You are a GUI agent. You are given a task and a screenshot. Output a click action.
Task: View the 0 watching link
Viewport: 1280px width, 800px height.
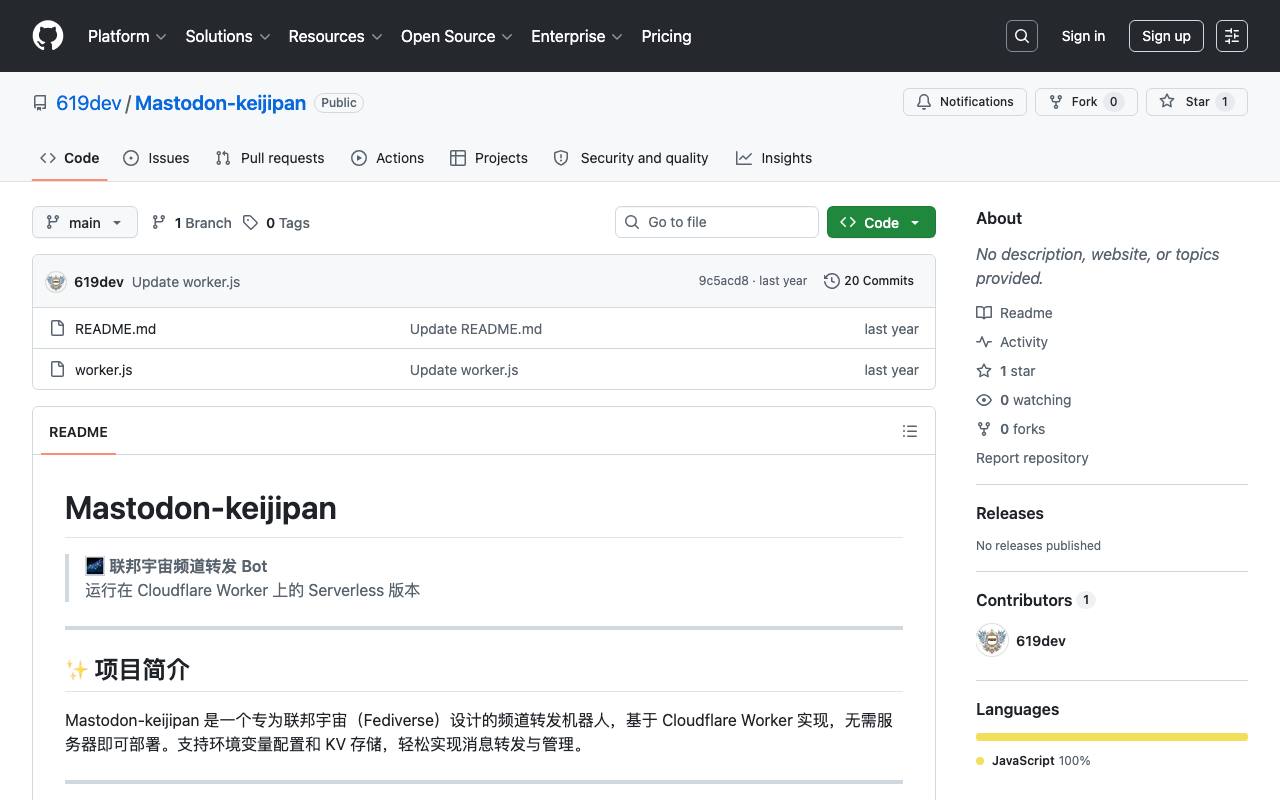(x=1024, y=400)
